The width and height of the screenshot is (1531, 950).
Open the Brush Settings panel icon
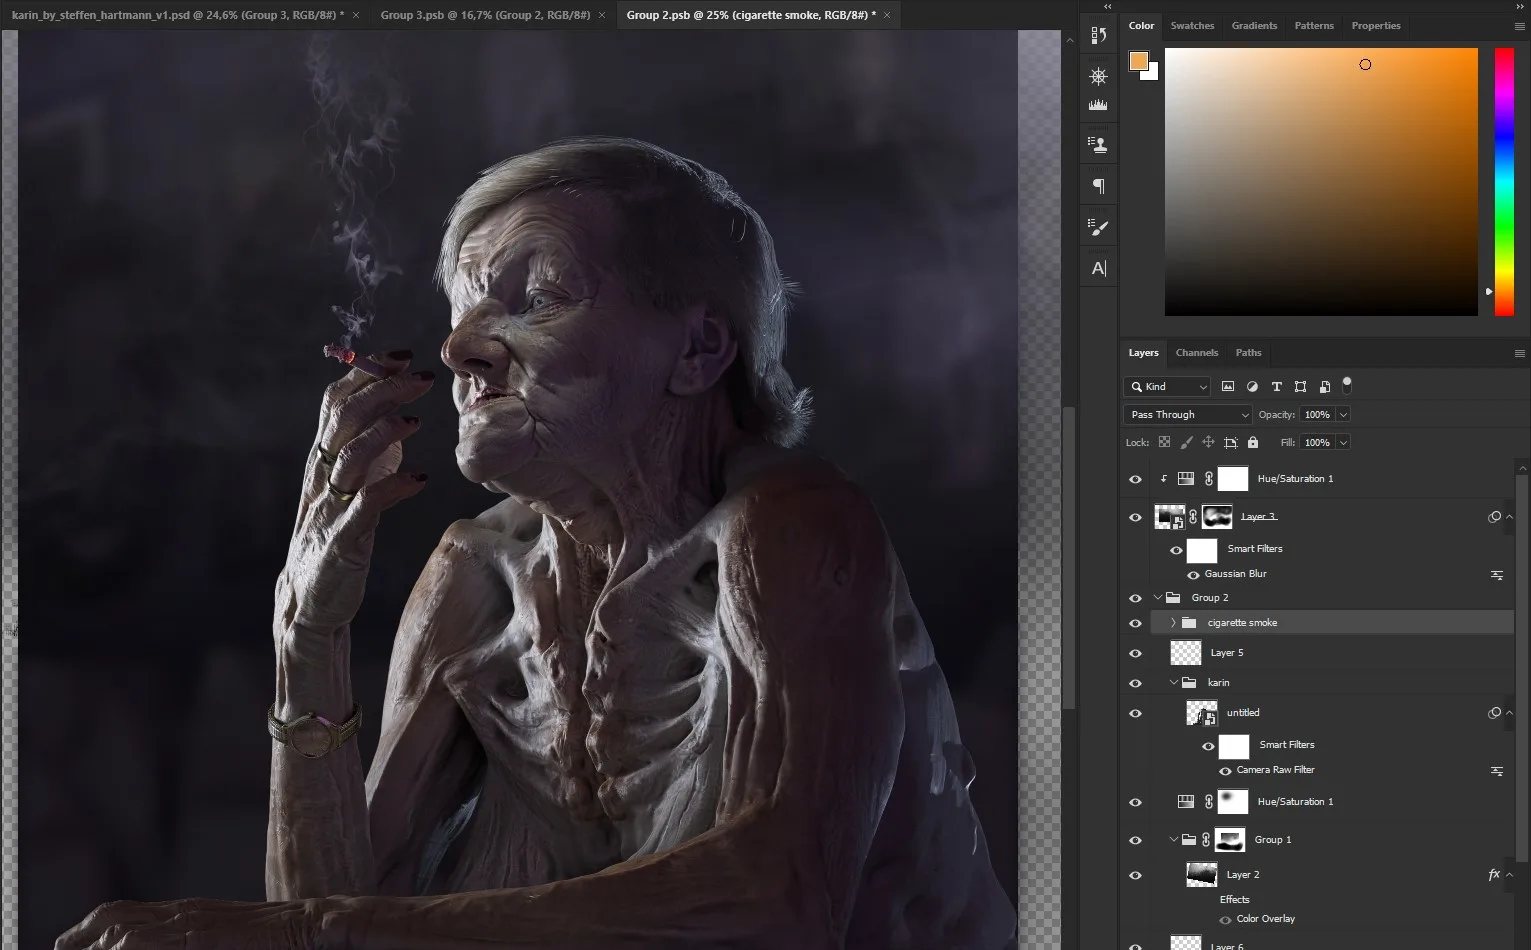(x=1098, y=228)
